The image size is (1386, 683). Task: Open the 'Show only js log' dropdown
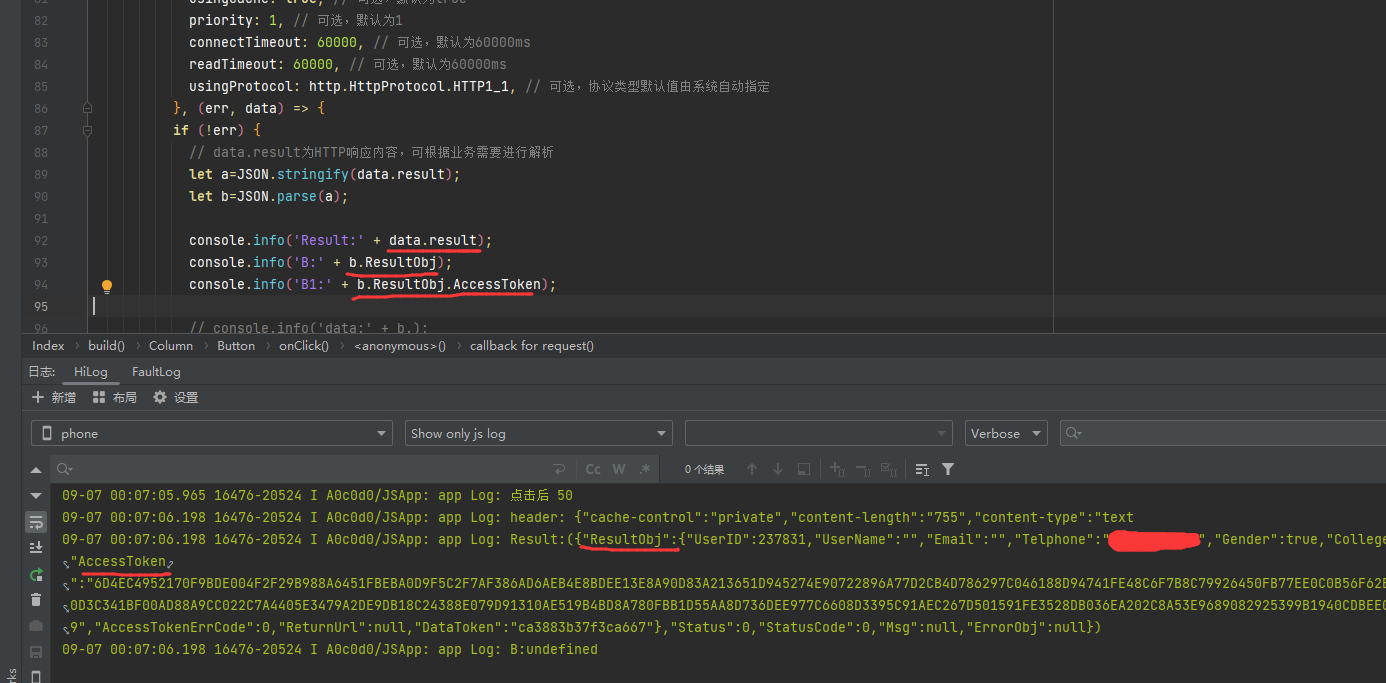(x=539, y=433)
